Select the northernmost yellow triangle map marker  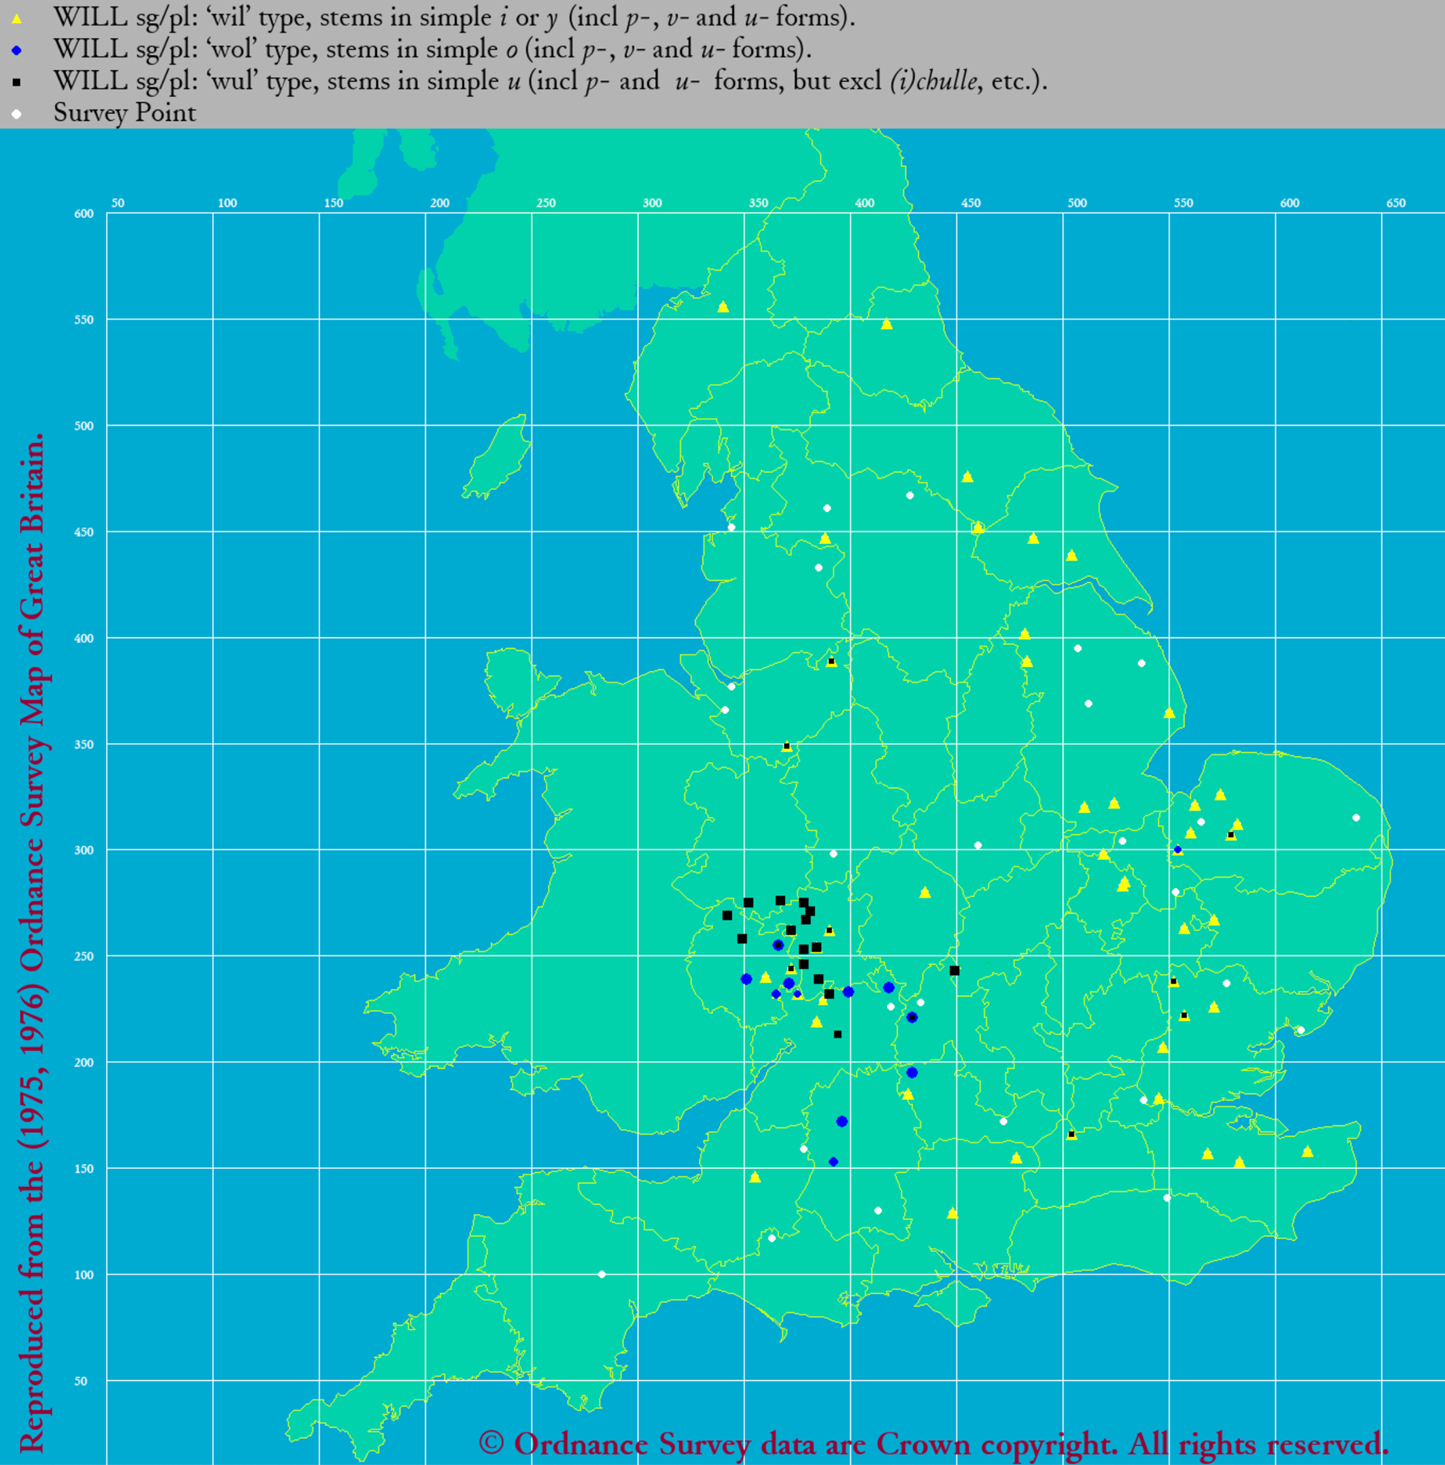coord(723,307)
